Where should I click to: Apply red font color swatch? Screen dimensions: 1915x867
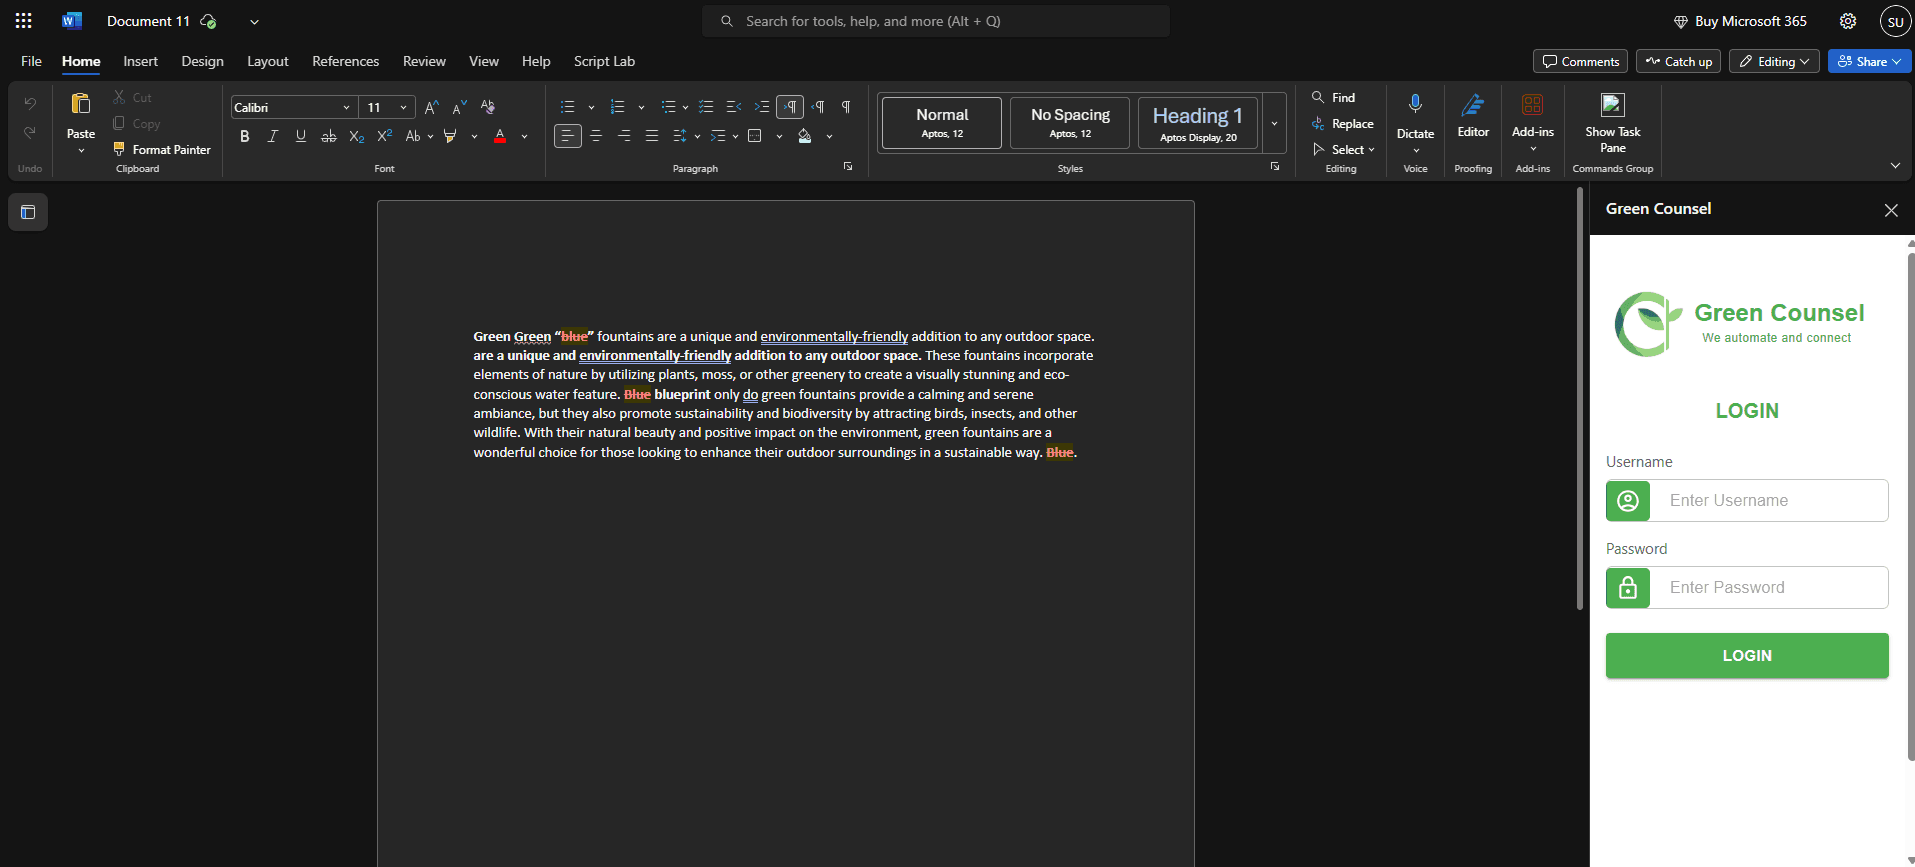tap(500, 136)
